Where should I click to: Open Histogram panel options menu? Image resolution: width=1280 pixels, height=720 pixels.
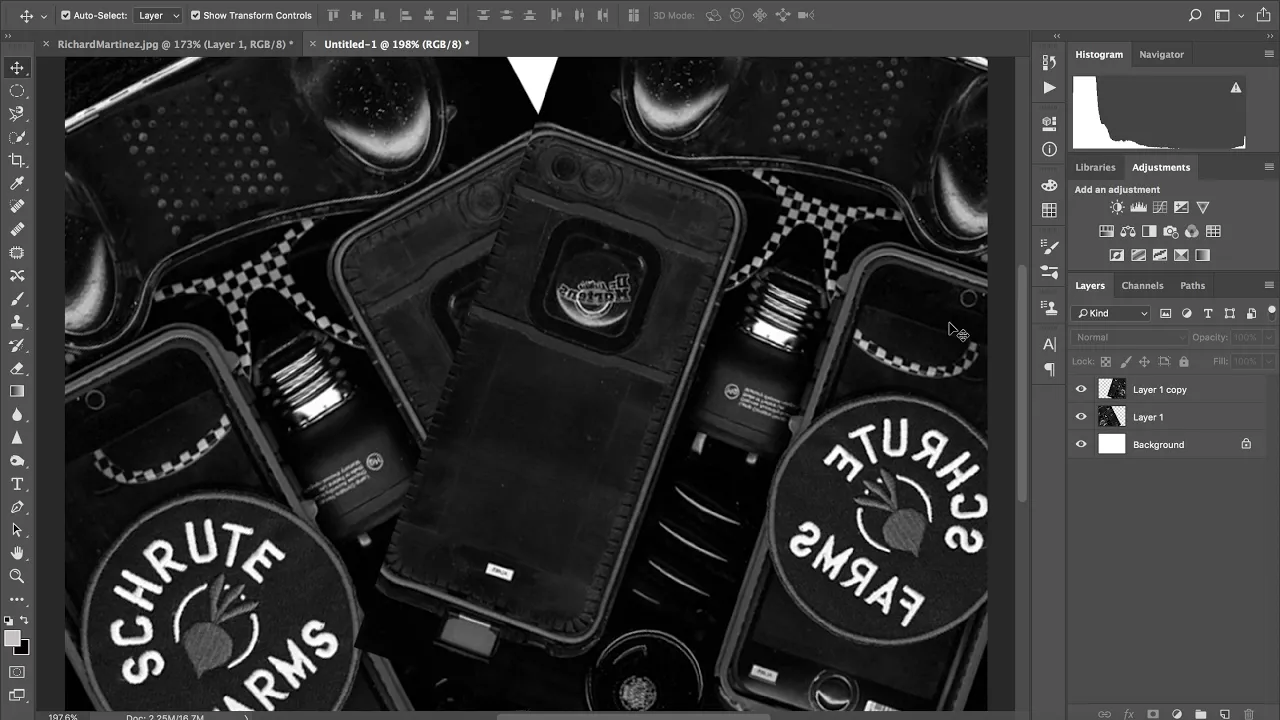(1269, 54)
